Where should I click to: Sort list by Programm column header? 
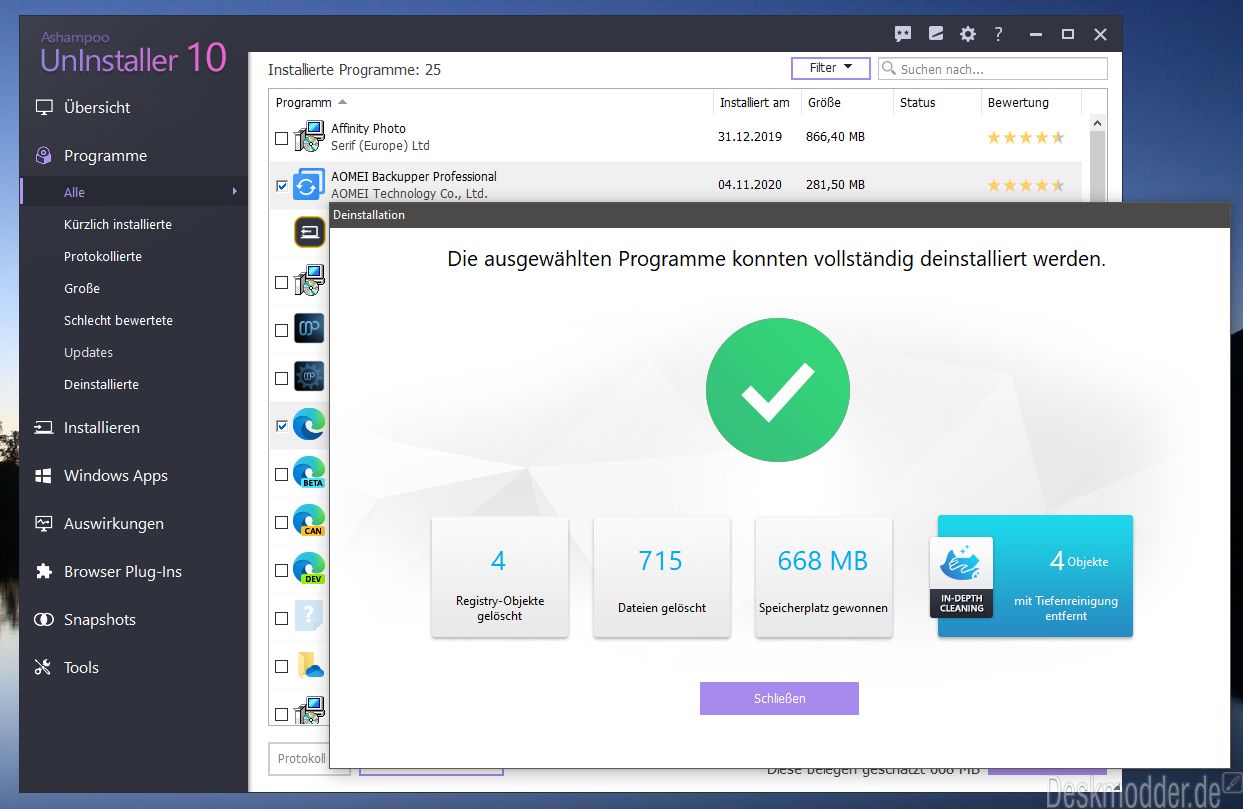point(304,102)
